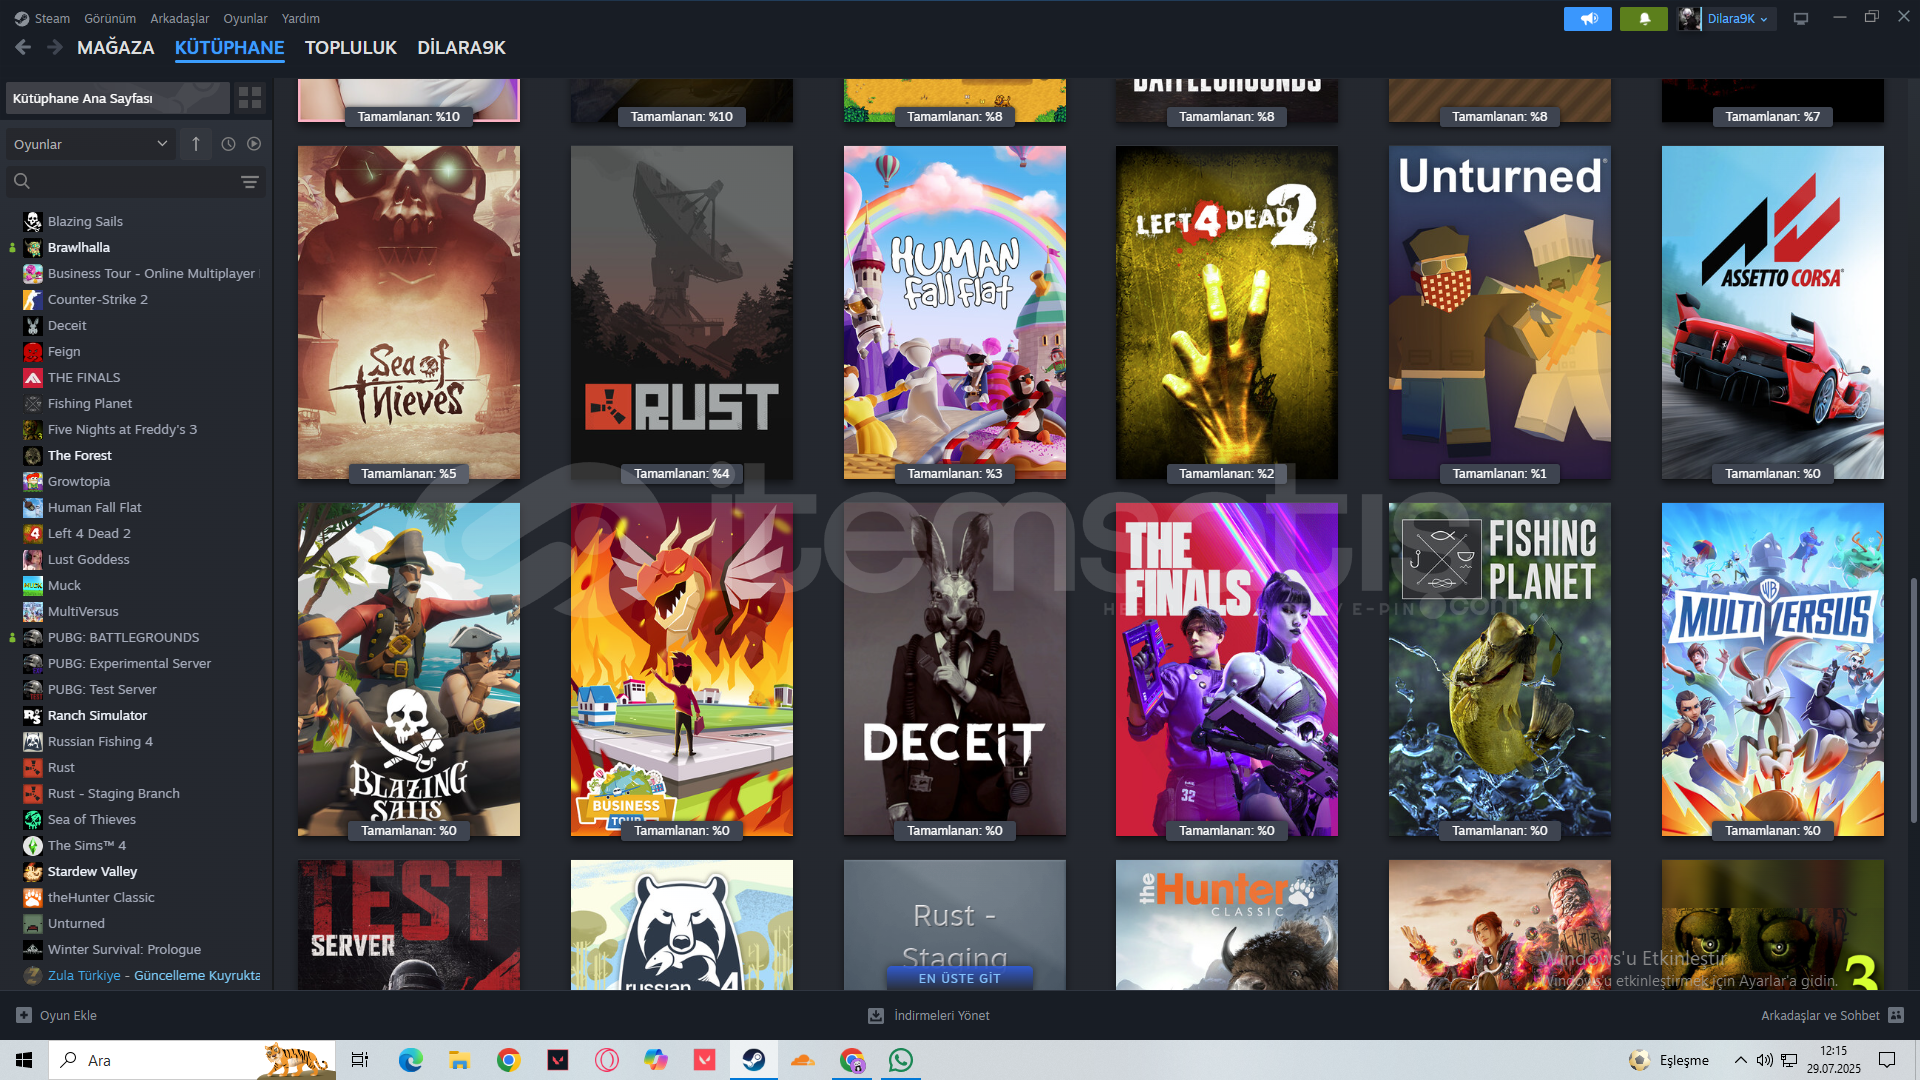The height and width of the screenshot is (1080, 1920).
Task: Open the Rust game cover
Action: point(682,312)
